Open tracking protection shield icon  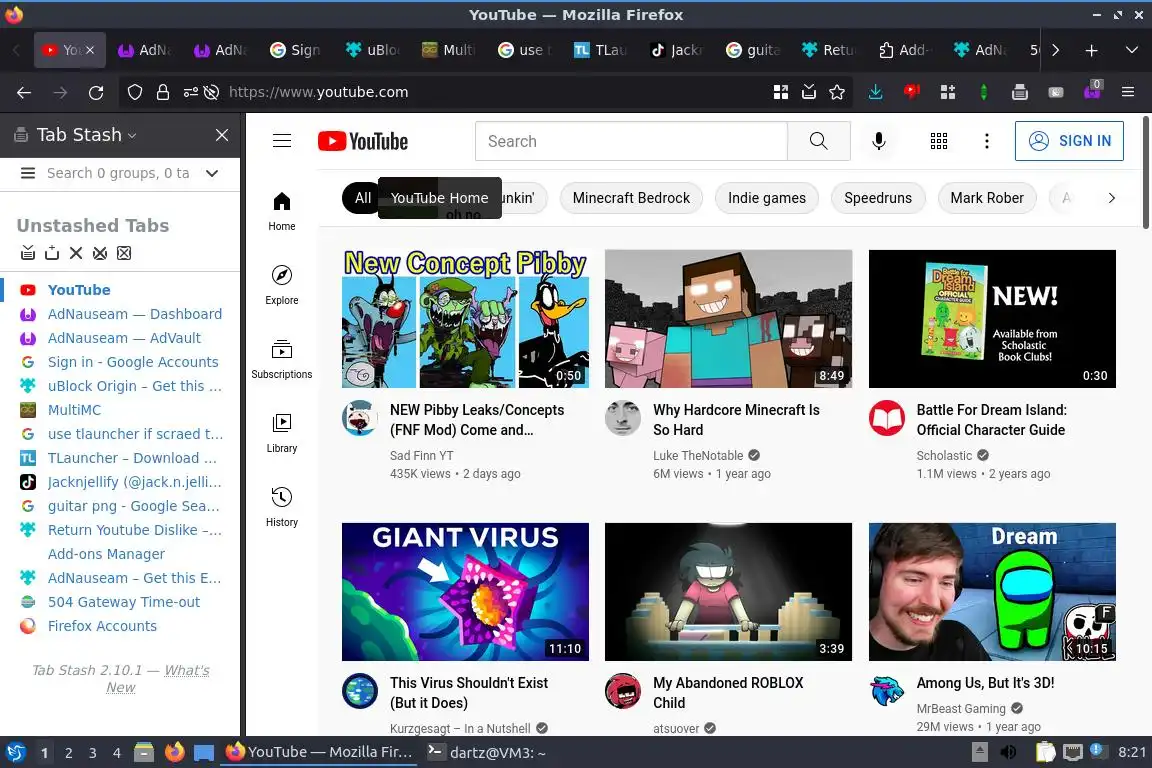tap(135, 93)
